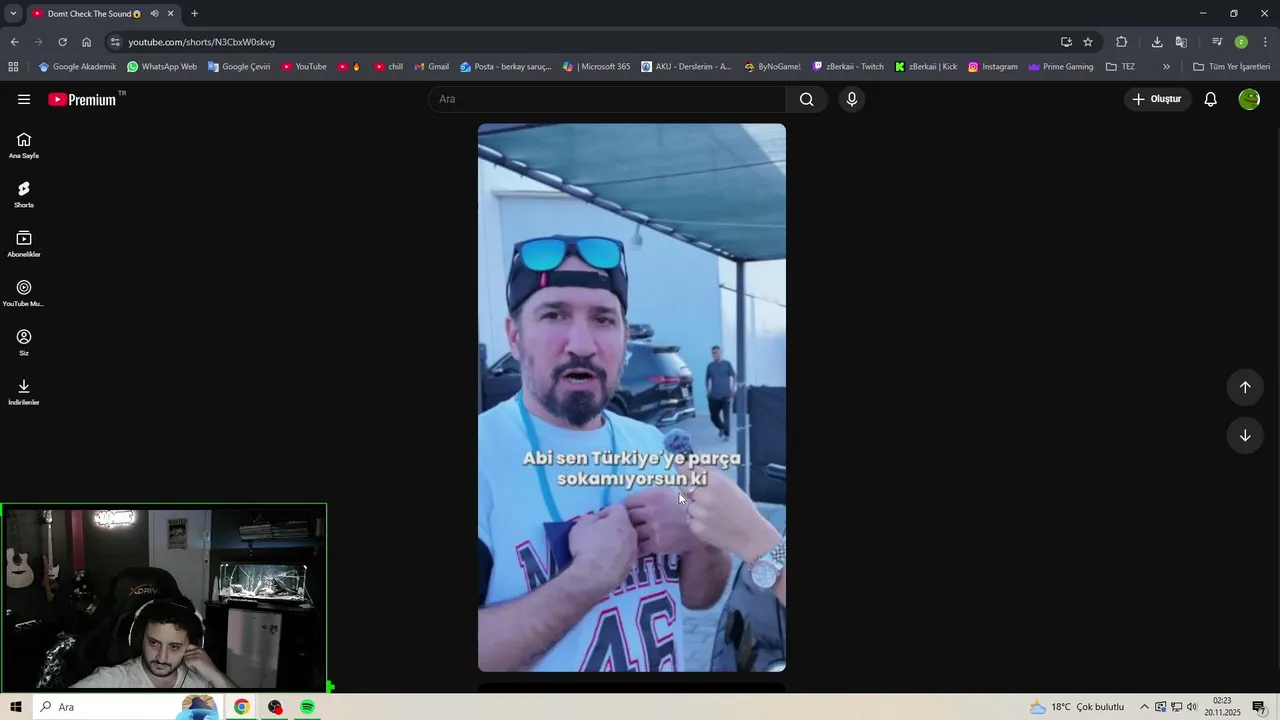Open AKU - Derslerim bookmark
The width and height of the screenshot is (1280, 720).
[686, 67]
